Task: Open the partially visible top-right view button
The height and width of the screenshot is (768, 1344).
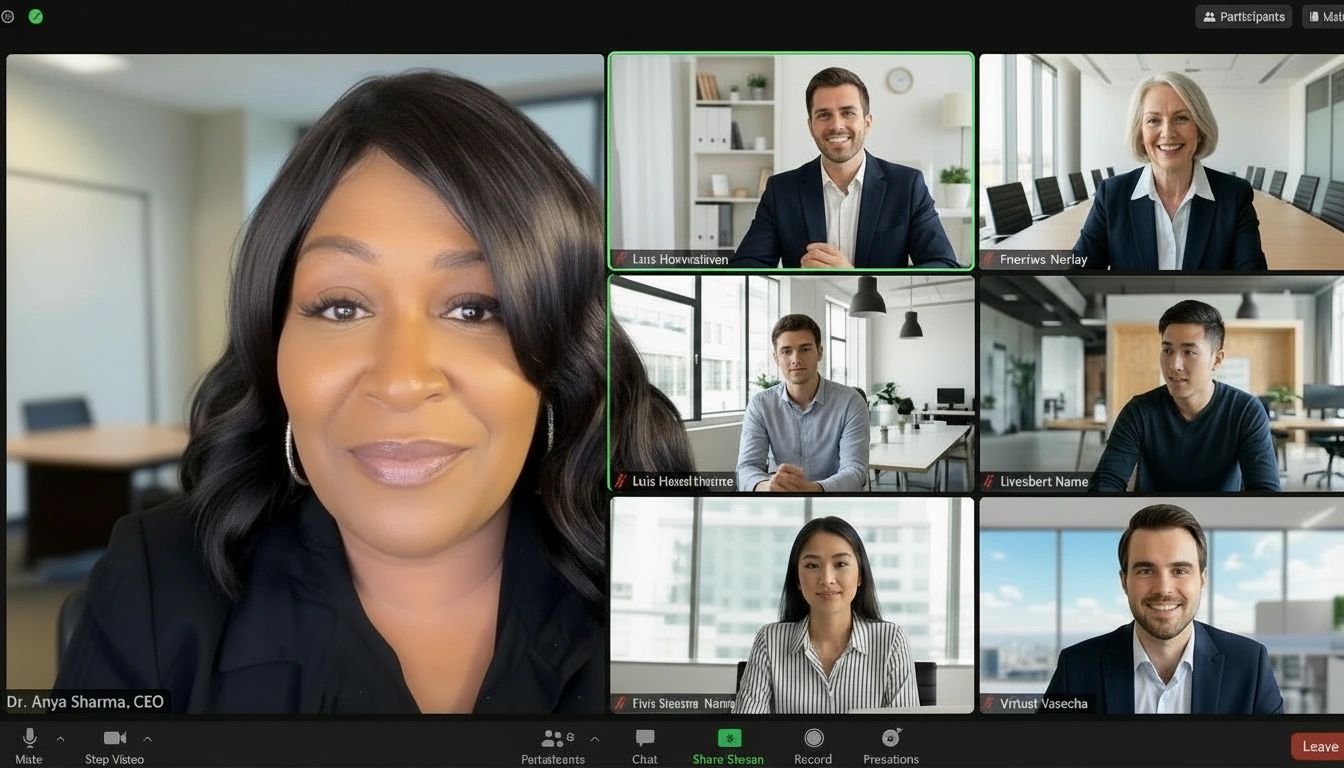Action: [1324, 17]
